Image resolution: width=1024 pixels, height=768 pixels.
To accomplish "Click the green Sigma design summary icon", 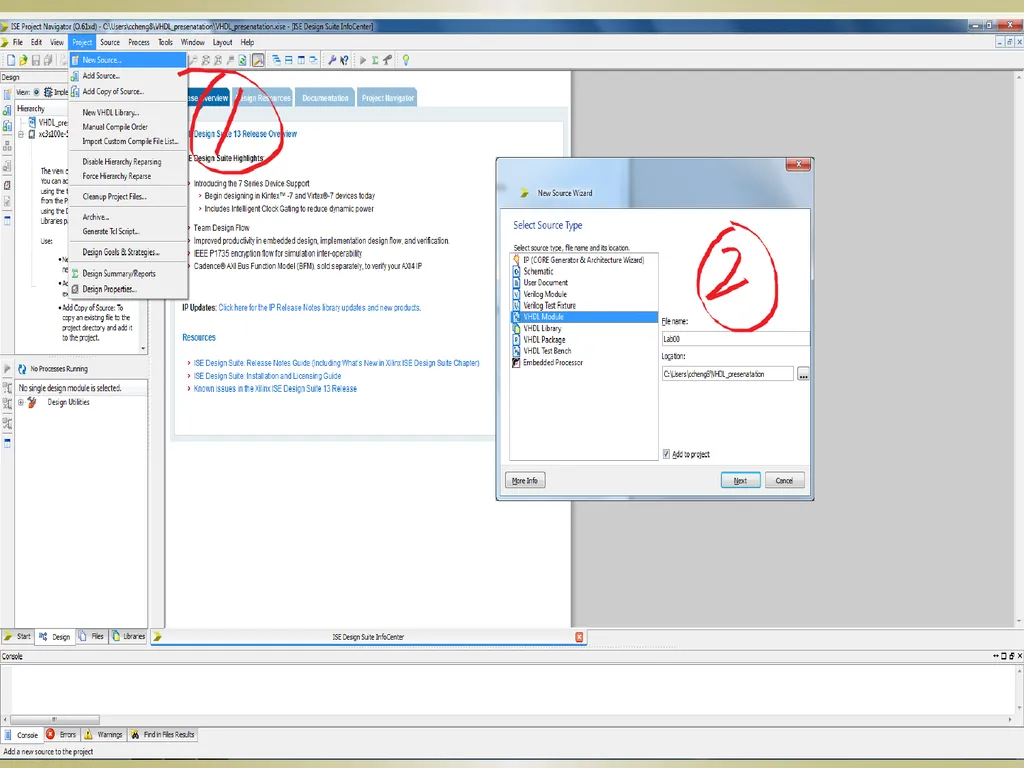I will point(376,60).
